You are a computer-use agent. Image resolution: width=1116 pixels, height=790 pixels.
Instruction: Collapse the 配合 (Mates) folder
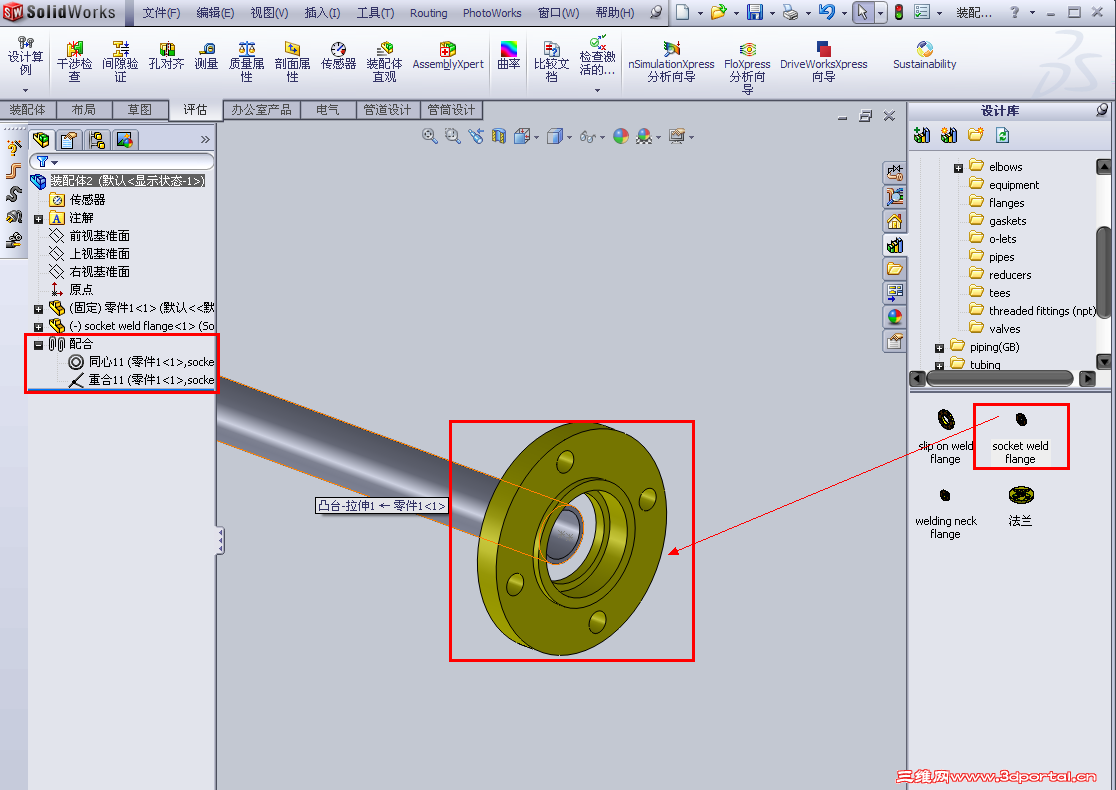click(38, 345)
